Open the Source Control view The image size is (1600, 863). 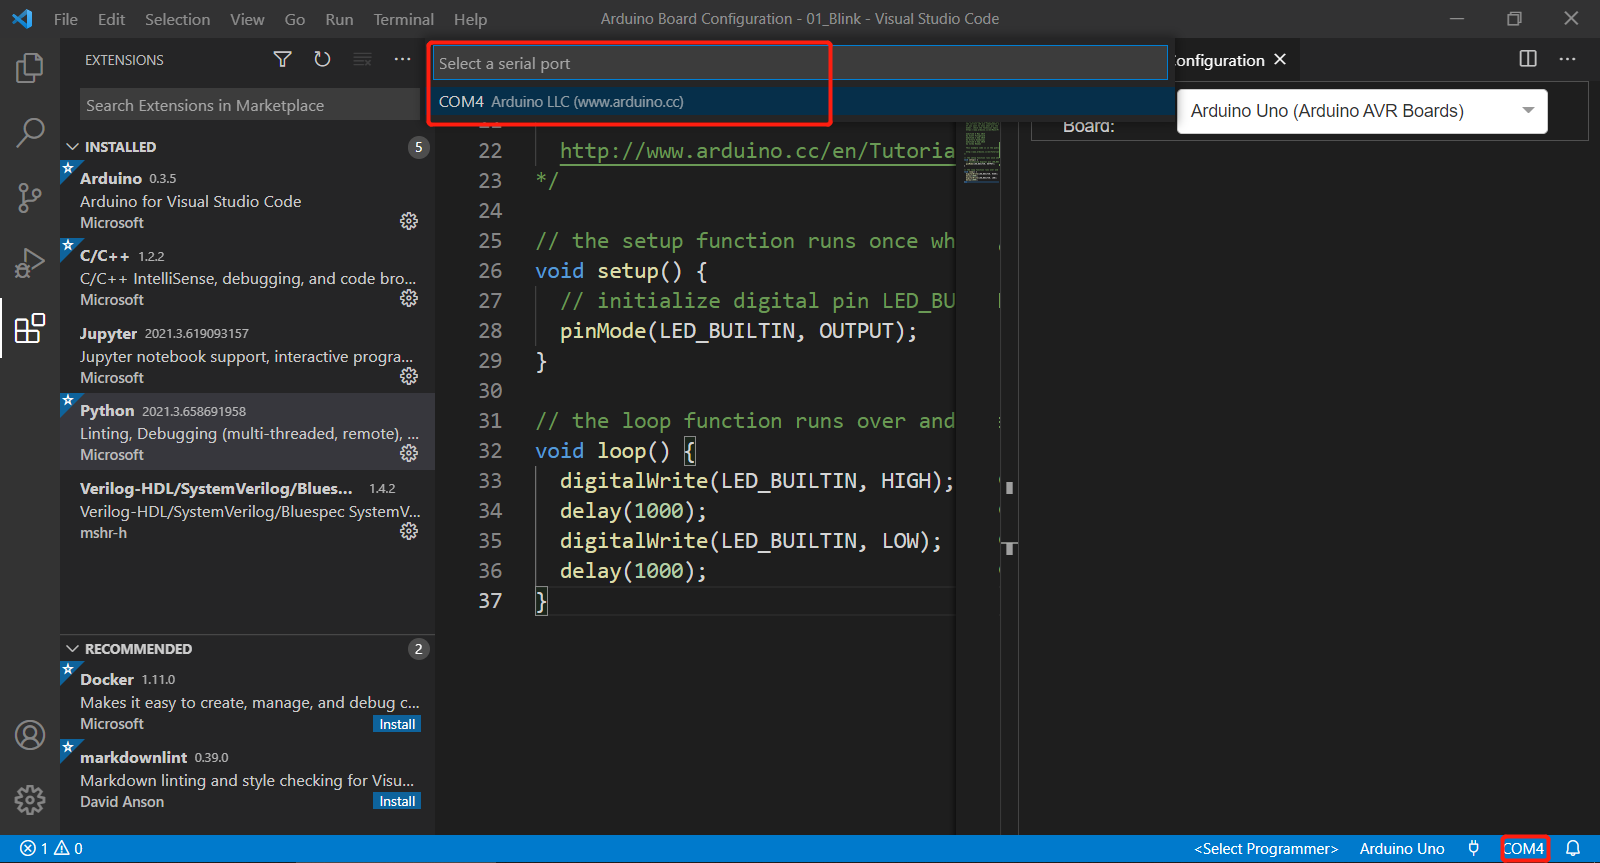click(x=30, y=197)
